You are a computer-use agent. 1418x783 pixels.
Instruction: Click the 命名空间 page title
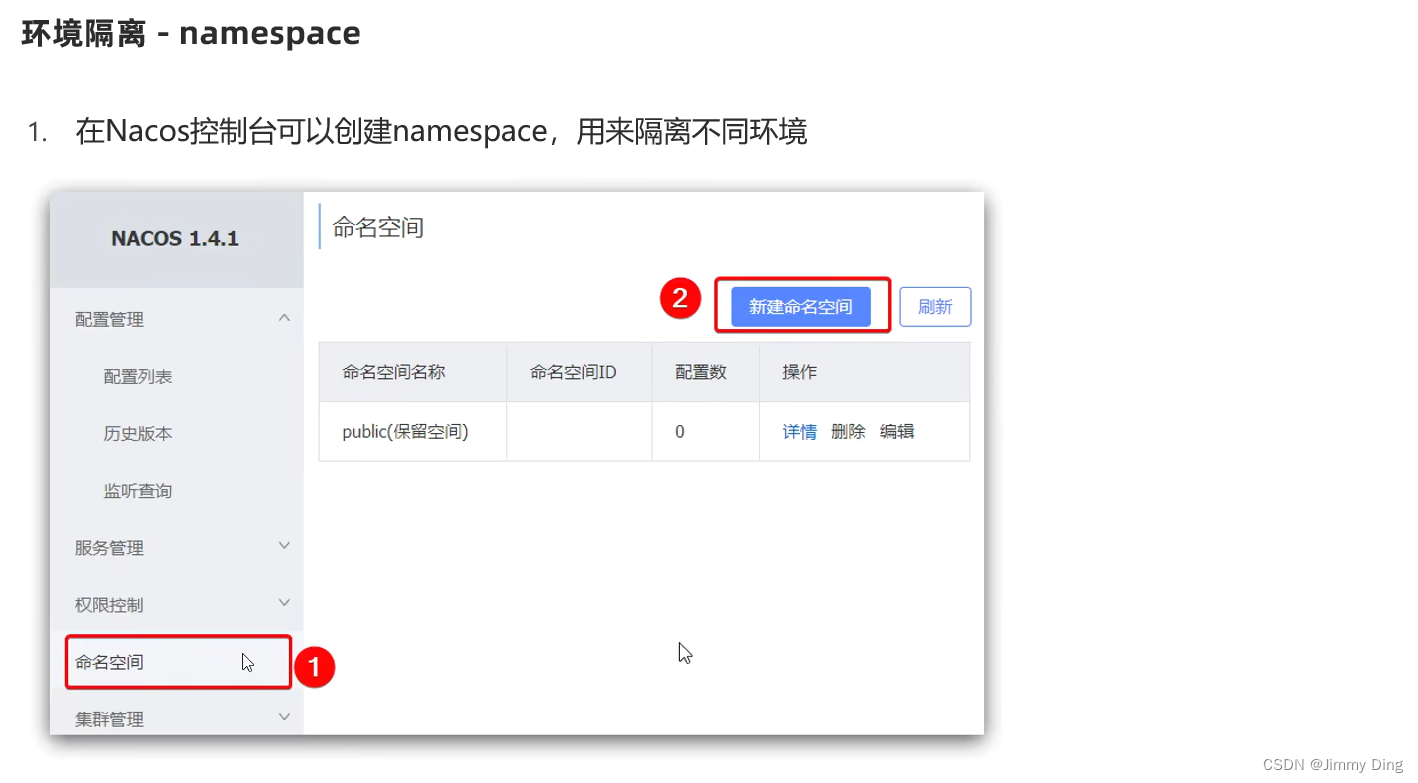click(x=378, y=228)
